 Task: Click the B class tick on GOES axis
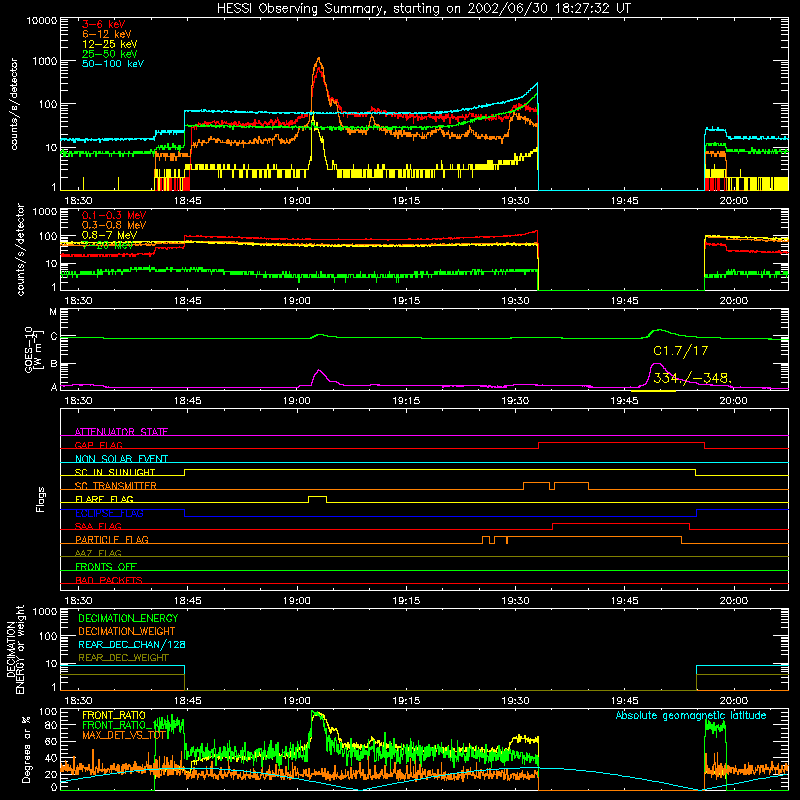(54, 364)
